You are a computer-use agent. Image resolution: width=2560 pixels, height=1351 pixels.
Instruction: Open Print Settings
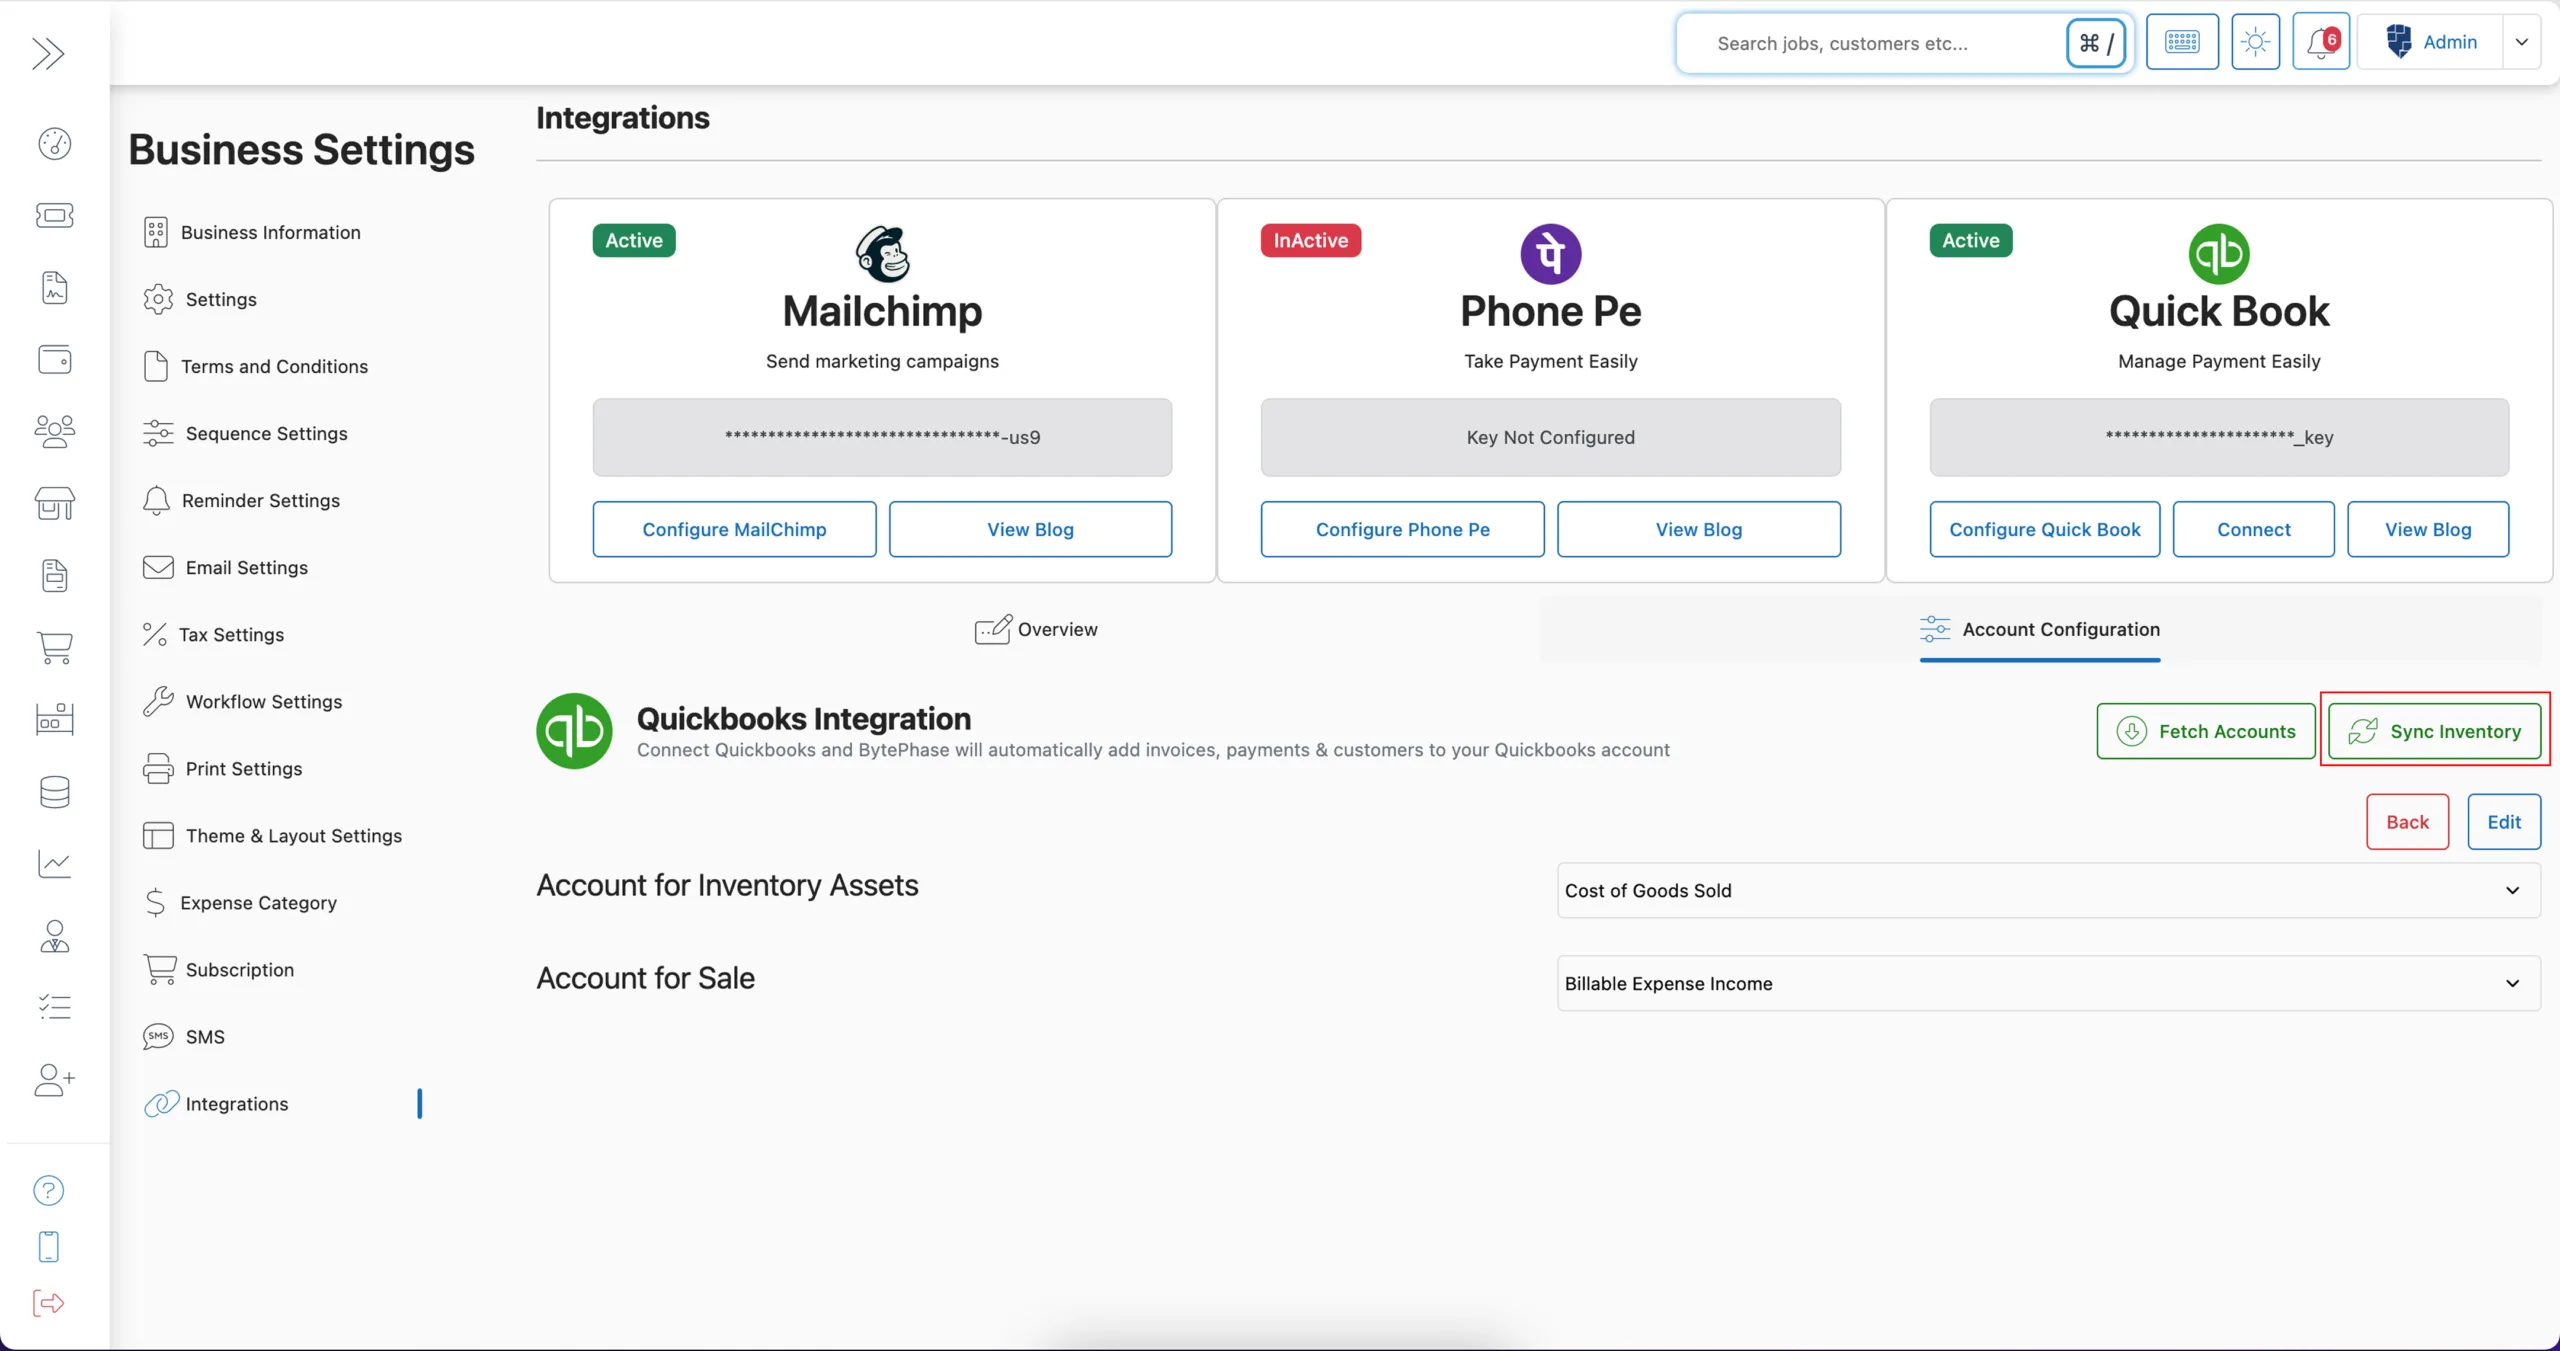click(x=223, y=768)
